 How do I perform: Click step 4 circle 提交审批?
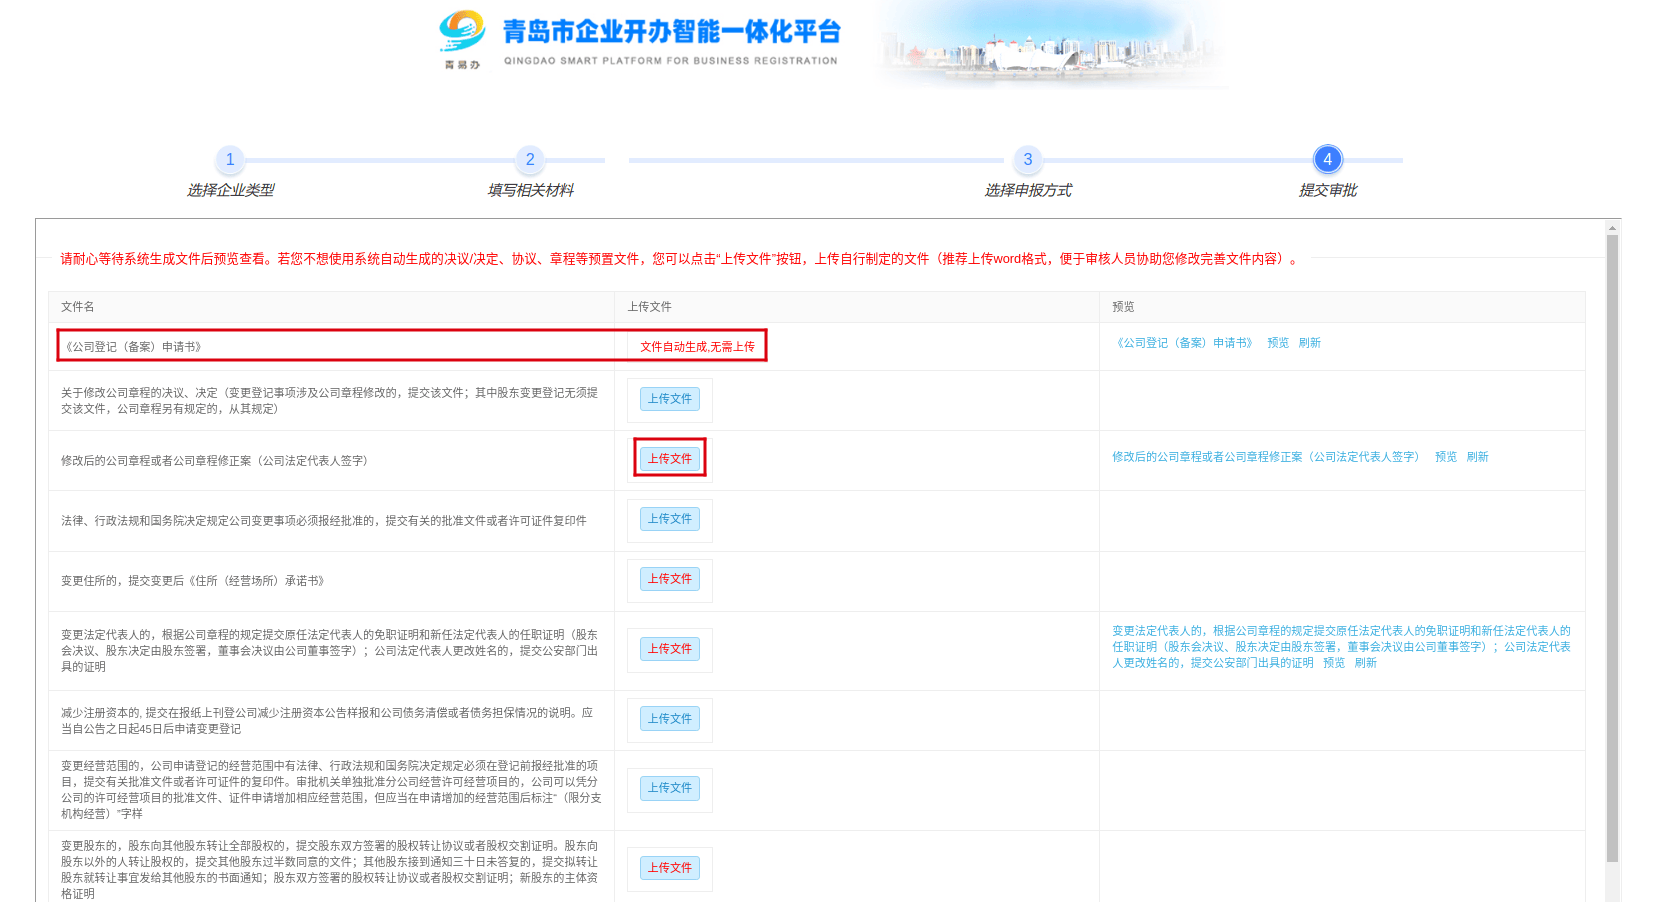pyautogui.click(x=1327, y=160)
